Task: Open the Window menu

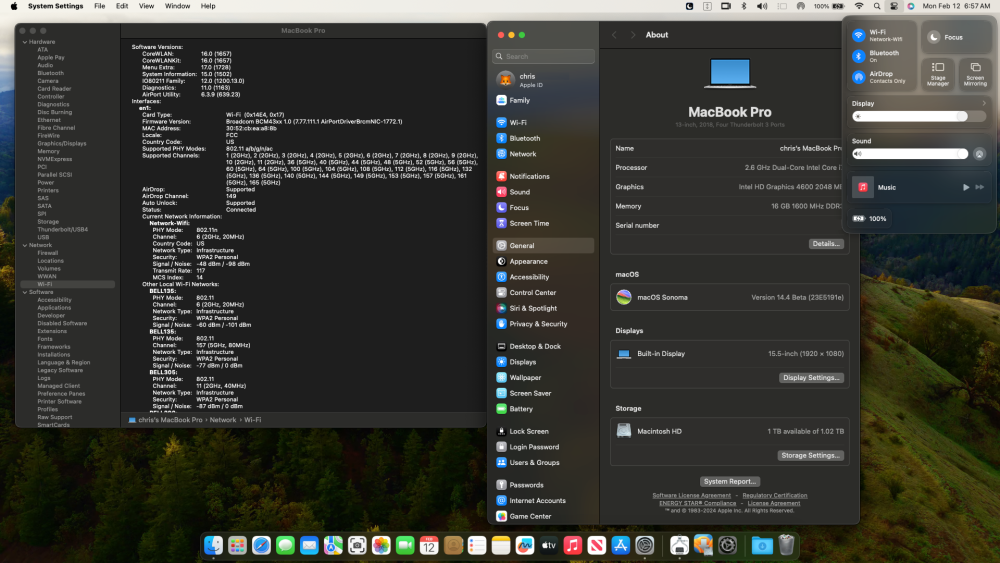Action: tap(177, 6)
